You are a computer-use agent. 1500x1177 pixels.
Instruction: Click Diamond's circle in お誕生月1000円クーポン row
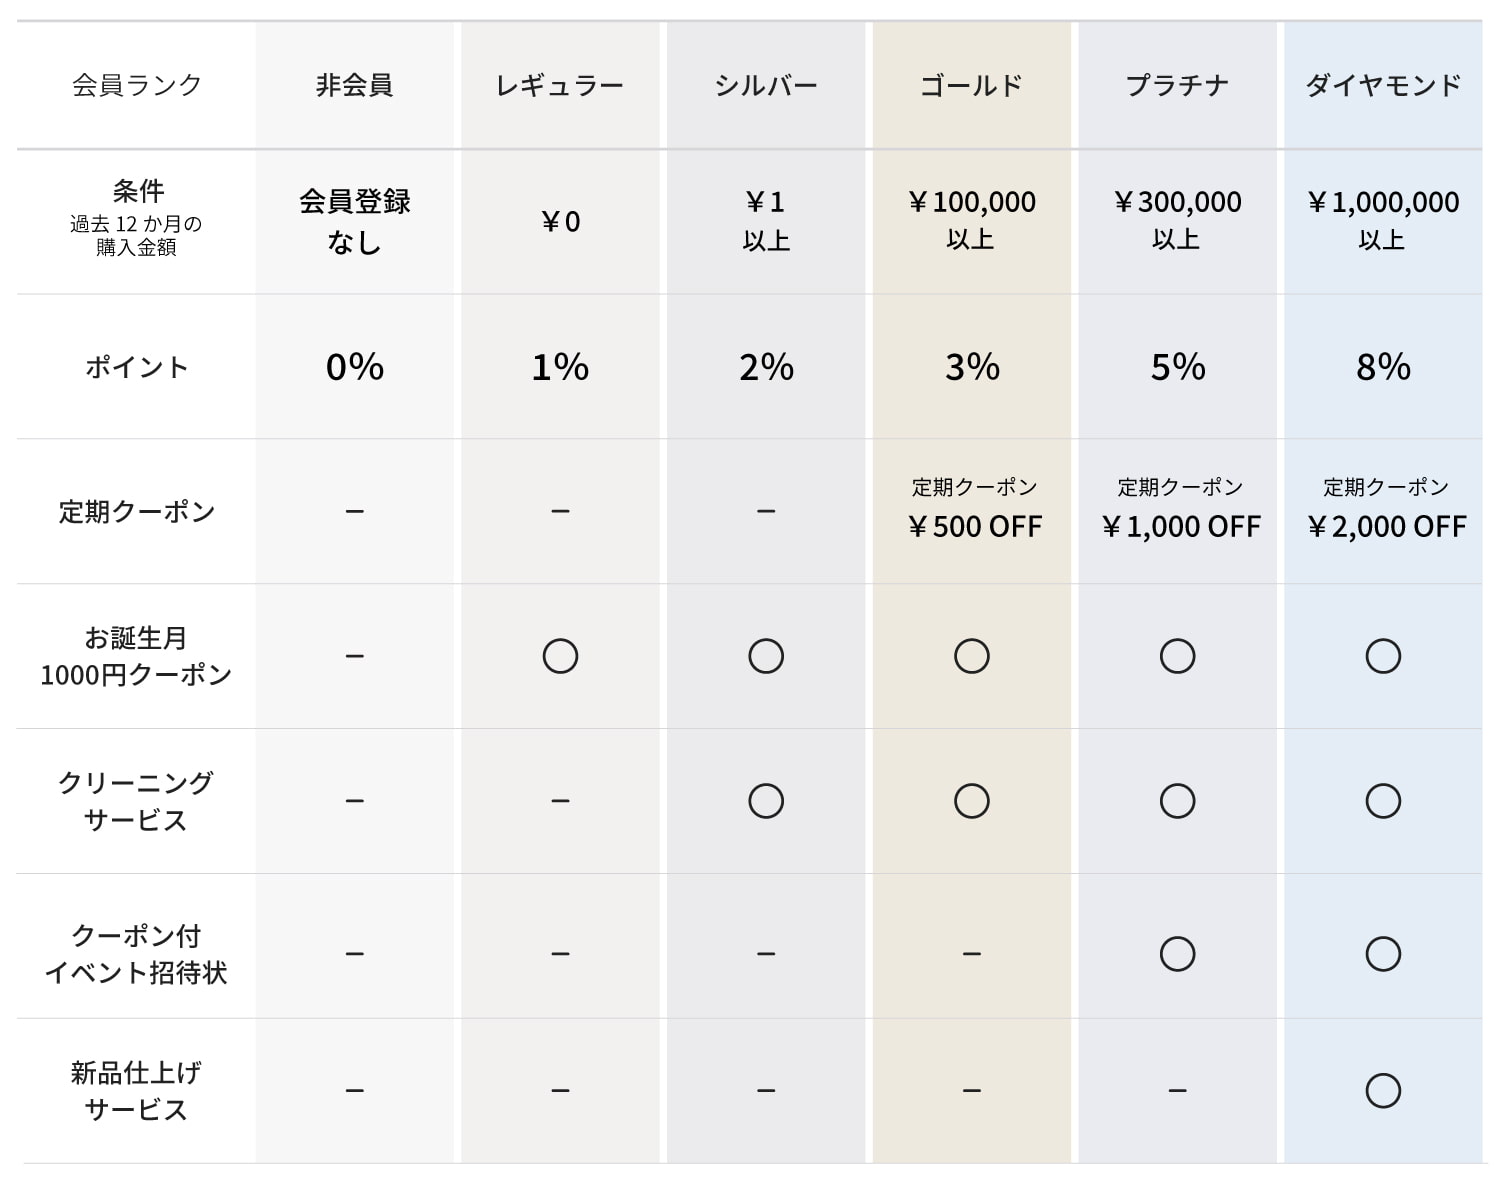[x=1382, y=656]
